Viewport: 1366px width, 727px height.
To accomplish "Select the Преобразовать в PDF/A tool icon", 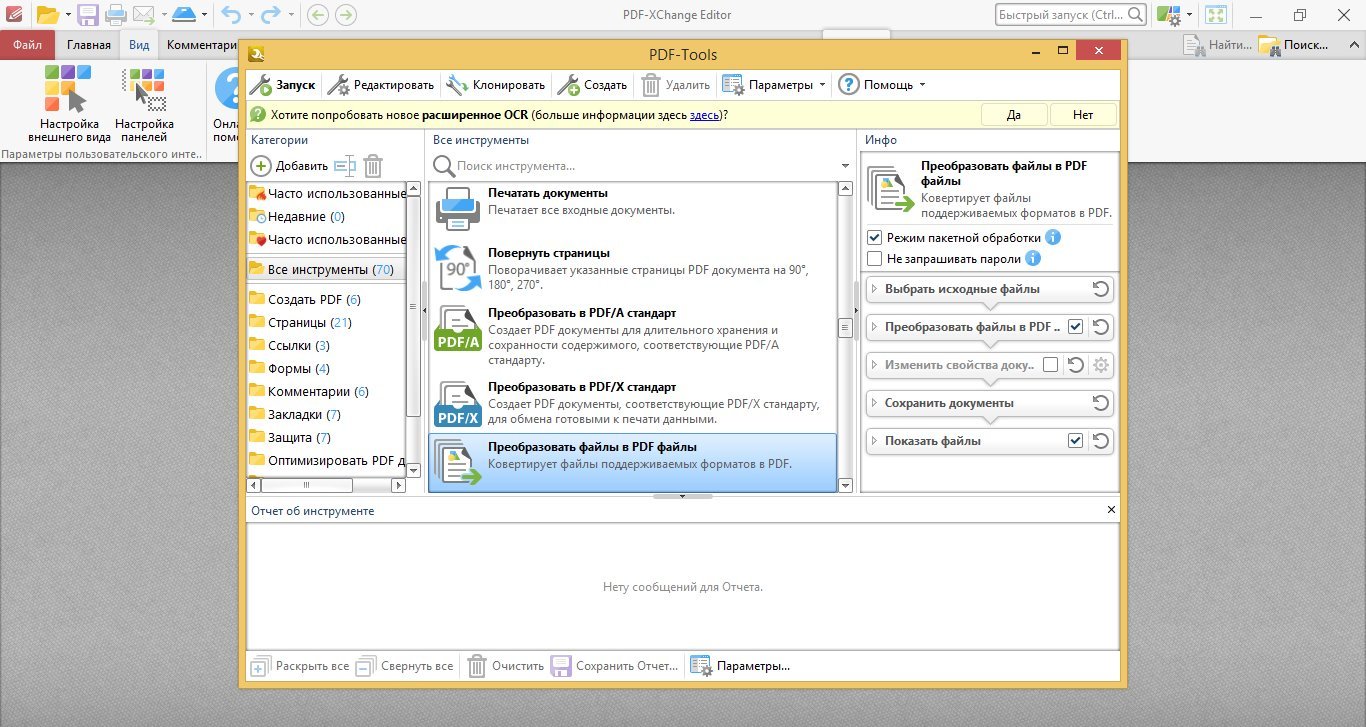I will point(459,329).
